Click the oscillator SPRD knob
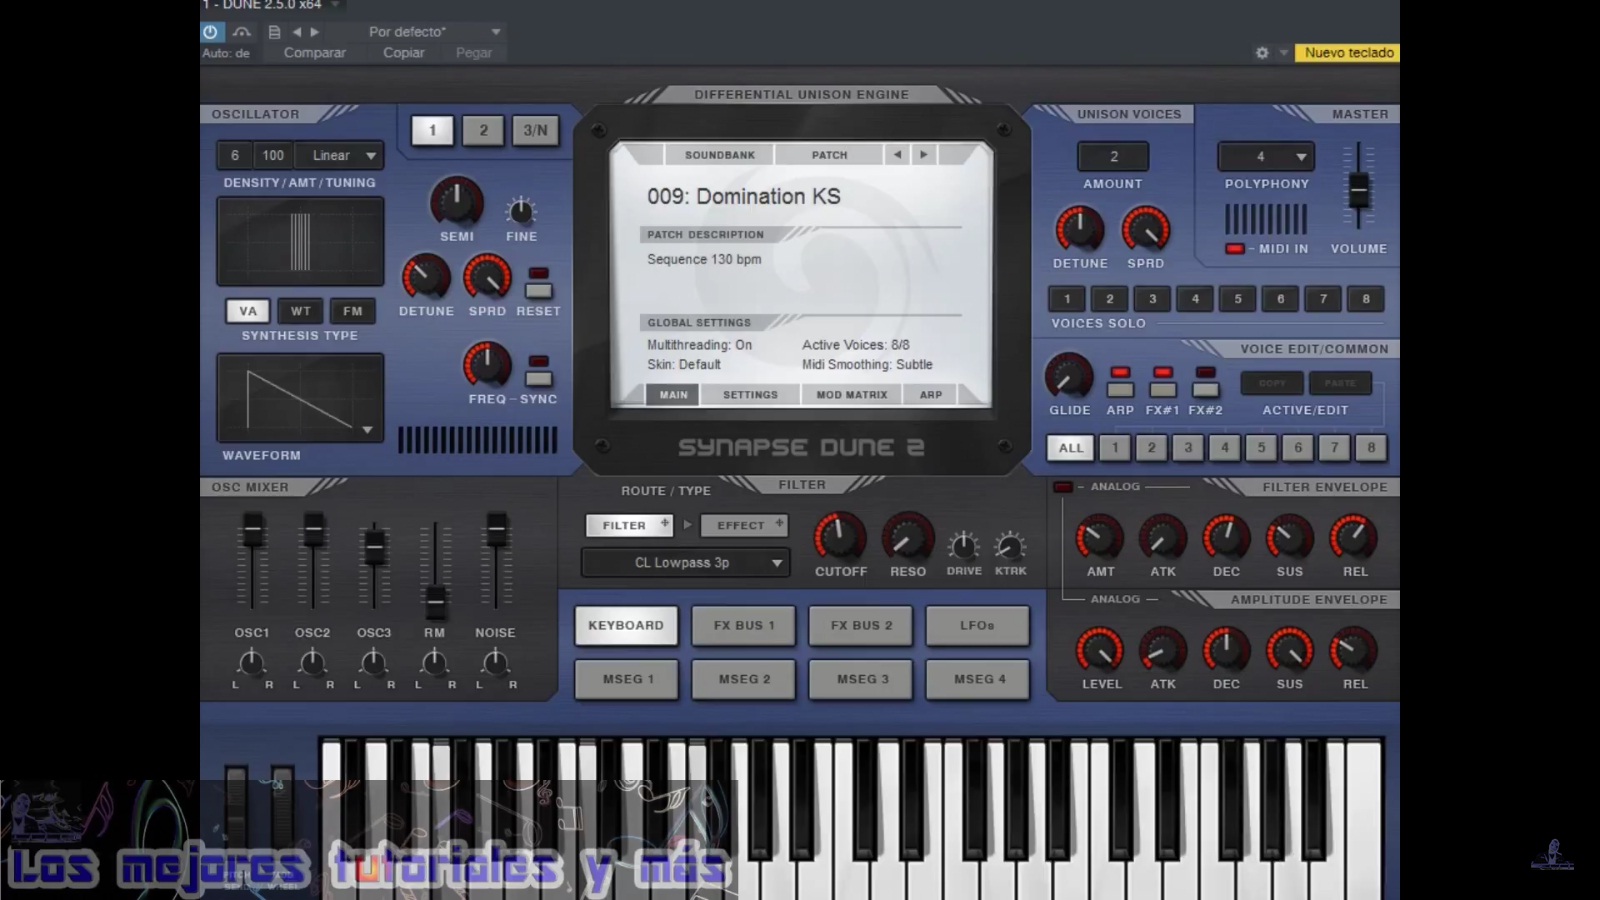1600x900 pixels. coord(487,277)
